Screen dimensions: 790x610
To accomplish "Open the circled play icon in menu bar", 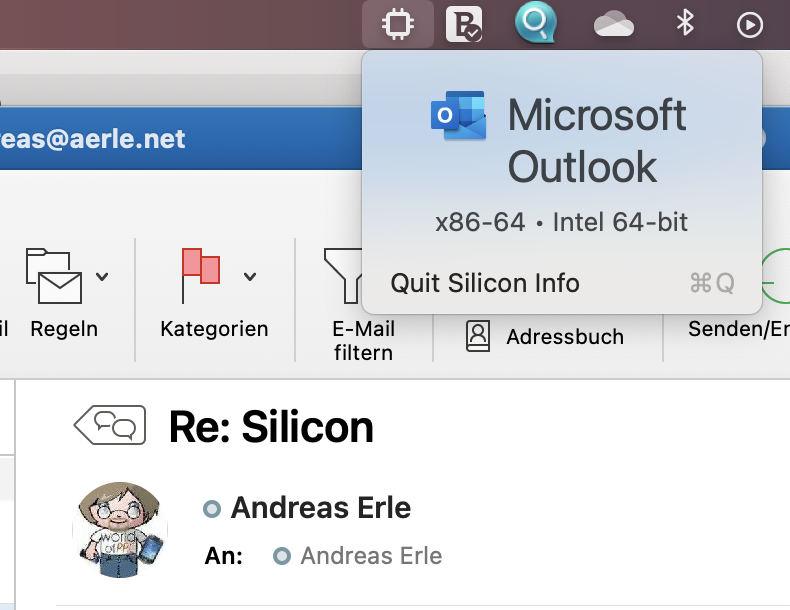I will [749, 25].
